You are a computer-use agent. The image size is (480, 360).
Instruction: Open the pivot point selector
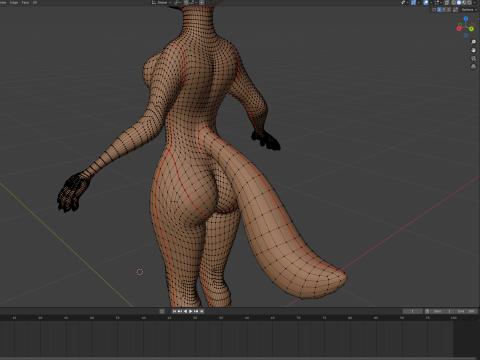(177, 2)
